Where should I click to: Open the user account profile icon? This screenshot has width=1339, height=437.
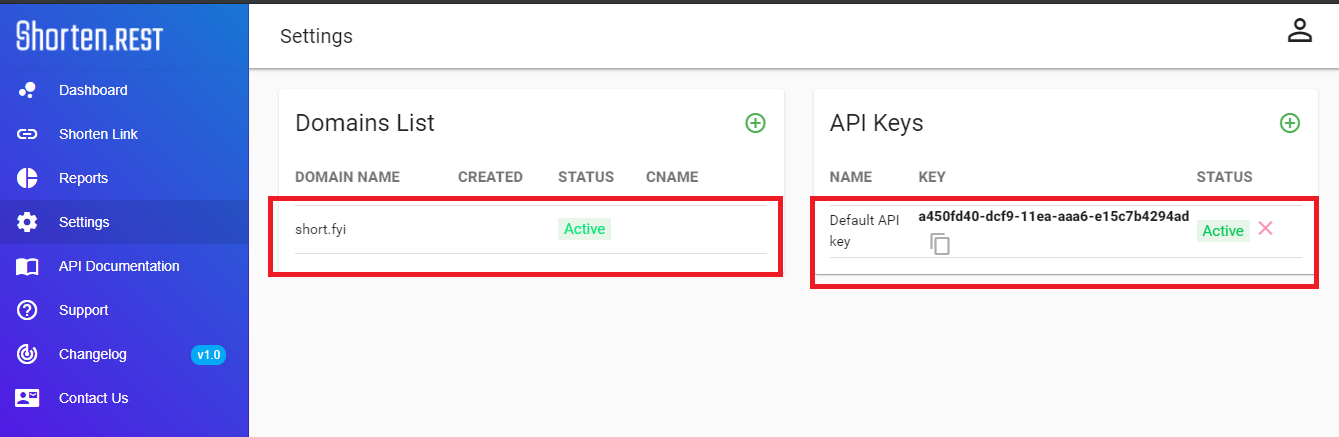(1299, 30)
